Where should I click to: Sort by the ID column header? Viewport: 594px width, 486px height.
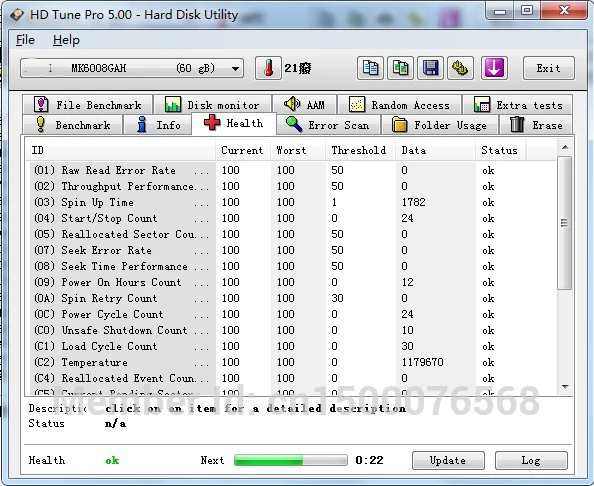[x=120, y=150]
